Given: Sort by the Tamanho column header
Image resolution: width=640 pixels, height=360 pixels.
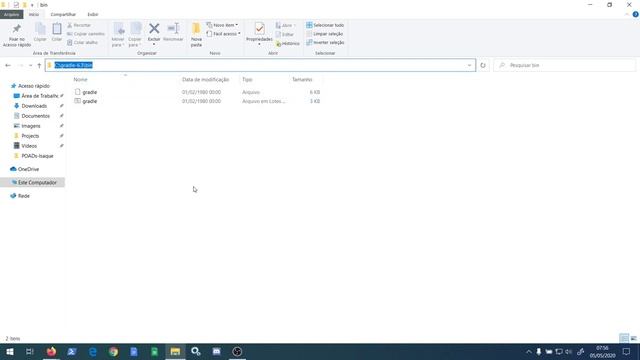Looking at the screenshot, I should pos(302,80).
